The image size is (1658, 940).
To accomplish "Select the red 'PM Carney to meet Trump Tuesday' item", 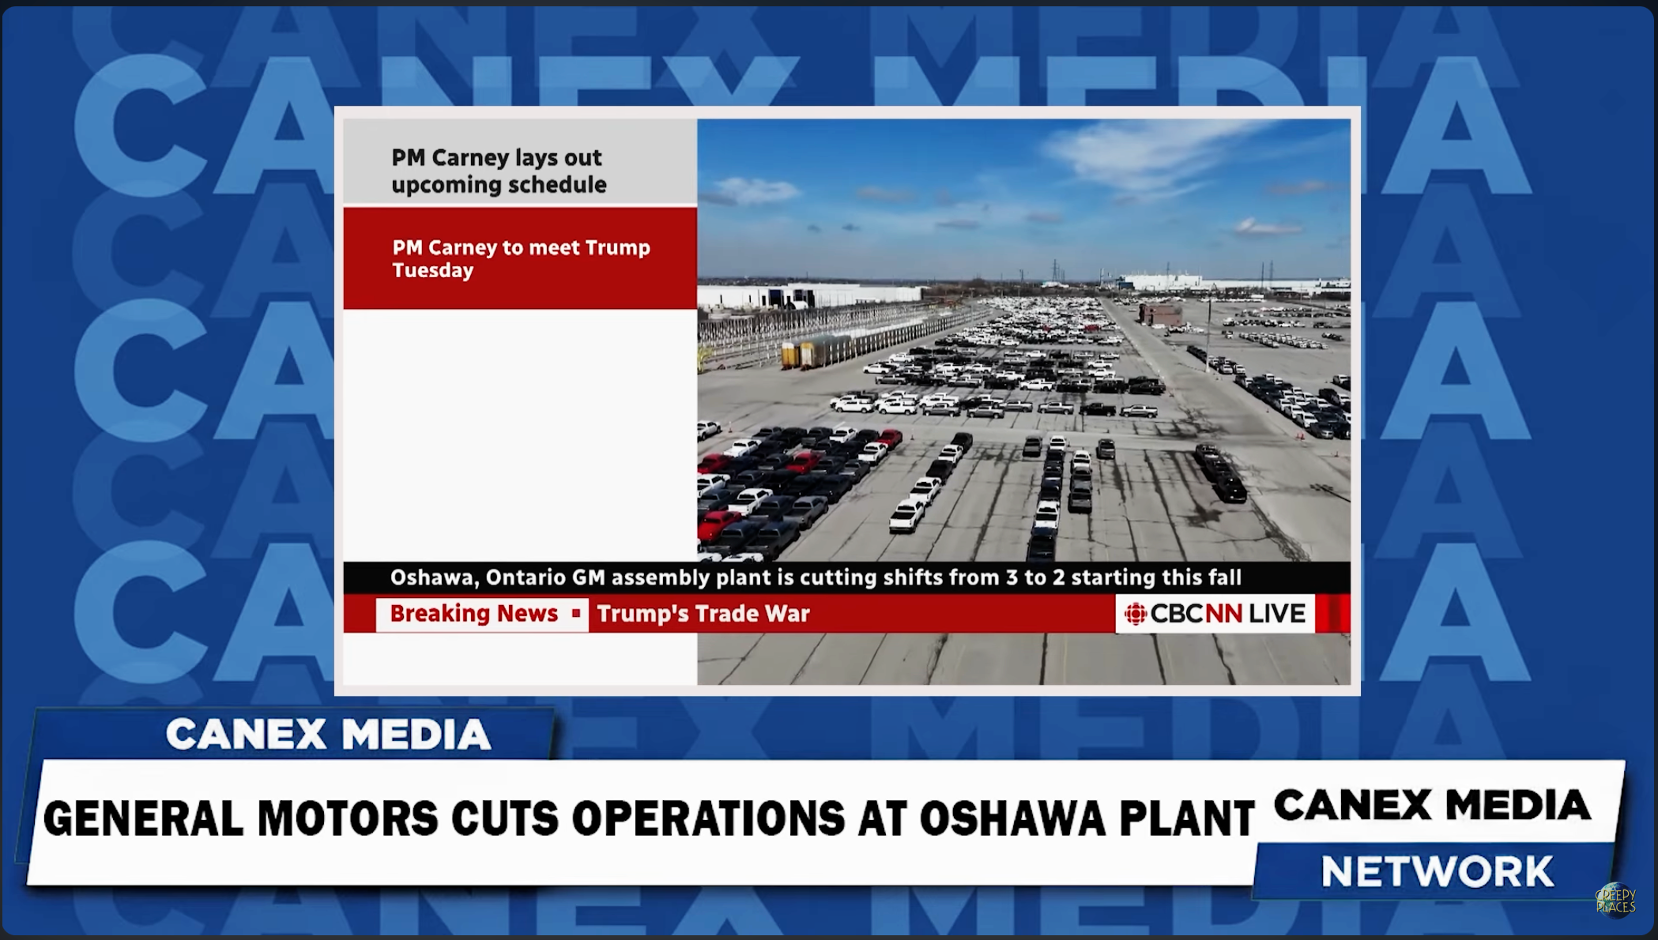I will click(520, 258).
